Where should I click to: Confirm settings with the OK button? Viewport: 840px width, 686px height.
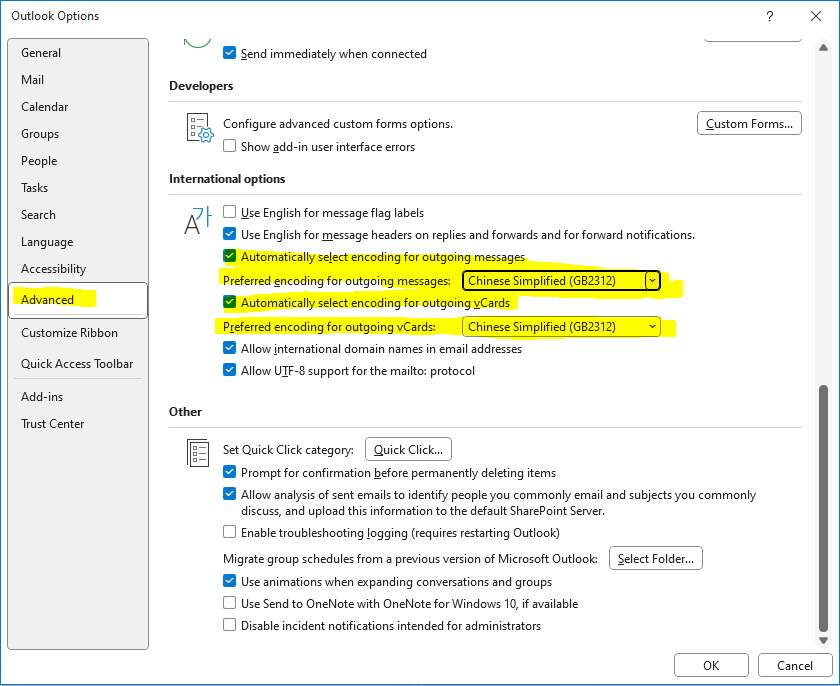(711, 665)
